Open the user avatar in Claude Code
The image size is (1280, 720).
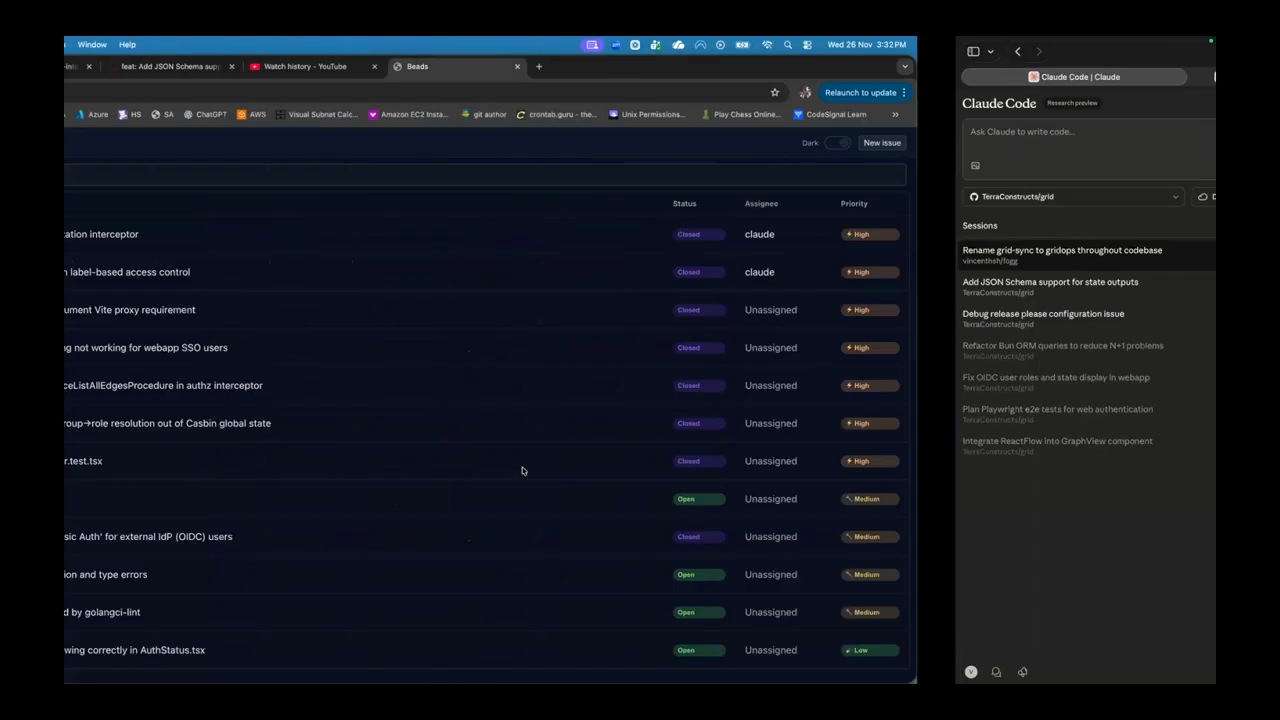(x=970, y=672)
